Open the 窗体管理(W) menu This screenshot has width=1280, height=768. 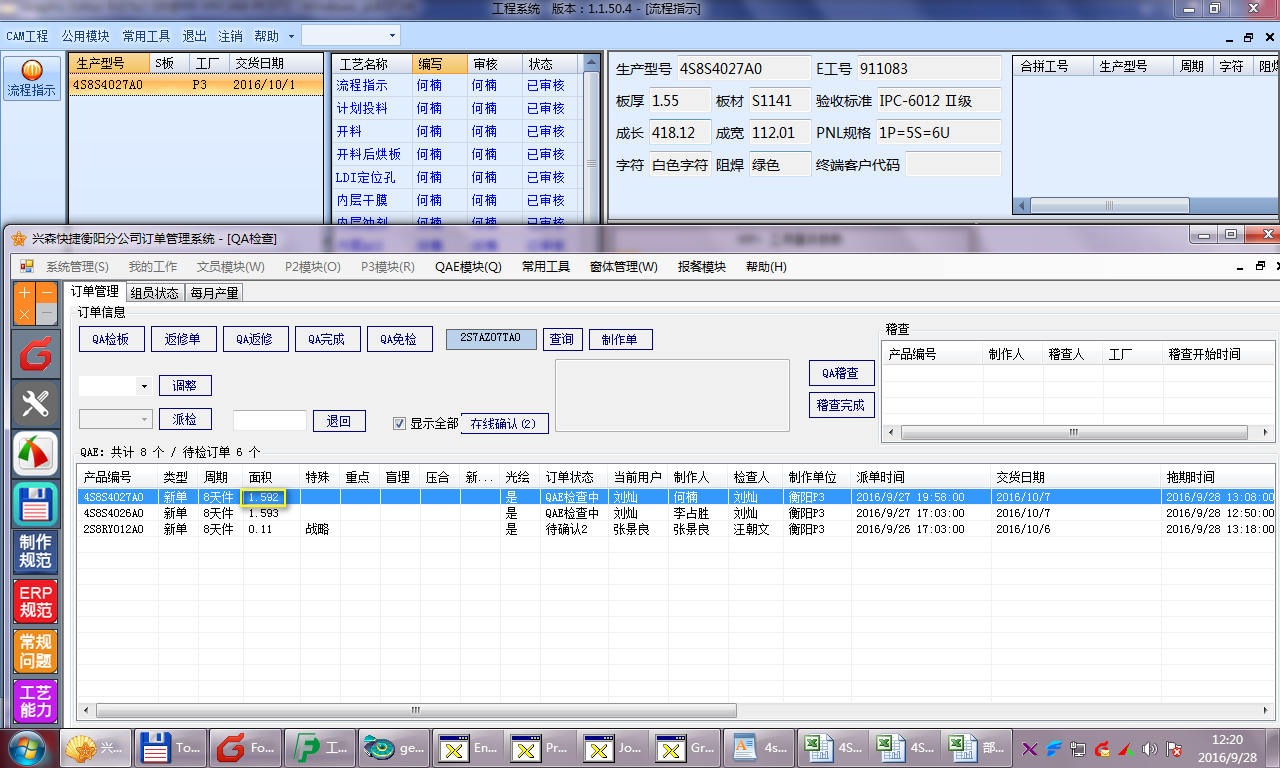[624, 267]
